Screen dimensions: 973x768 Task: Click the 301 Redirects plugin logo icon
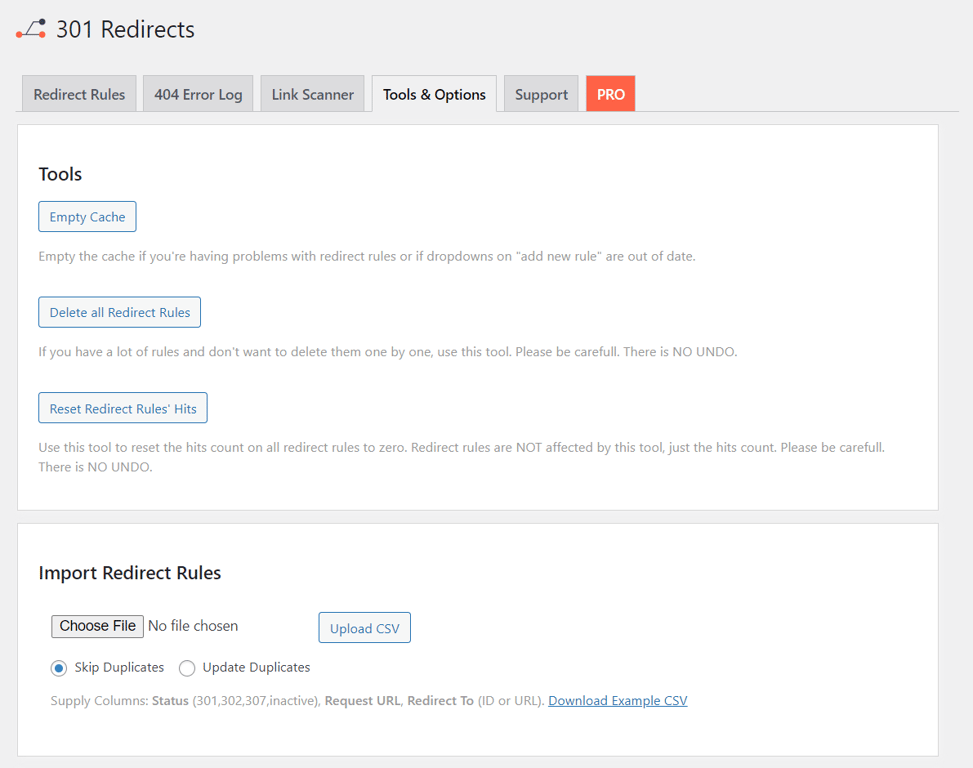pos(30,29)
